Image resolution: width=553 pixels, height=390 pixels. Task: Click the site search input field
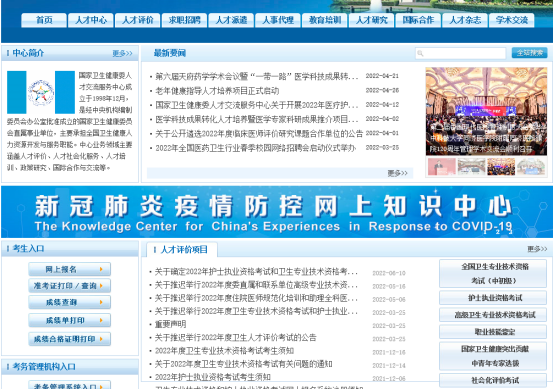pos(461,53)
